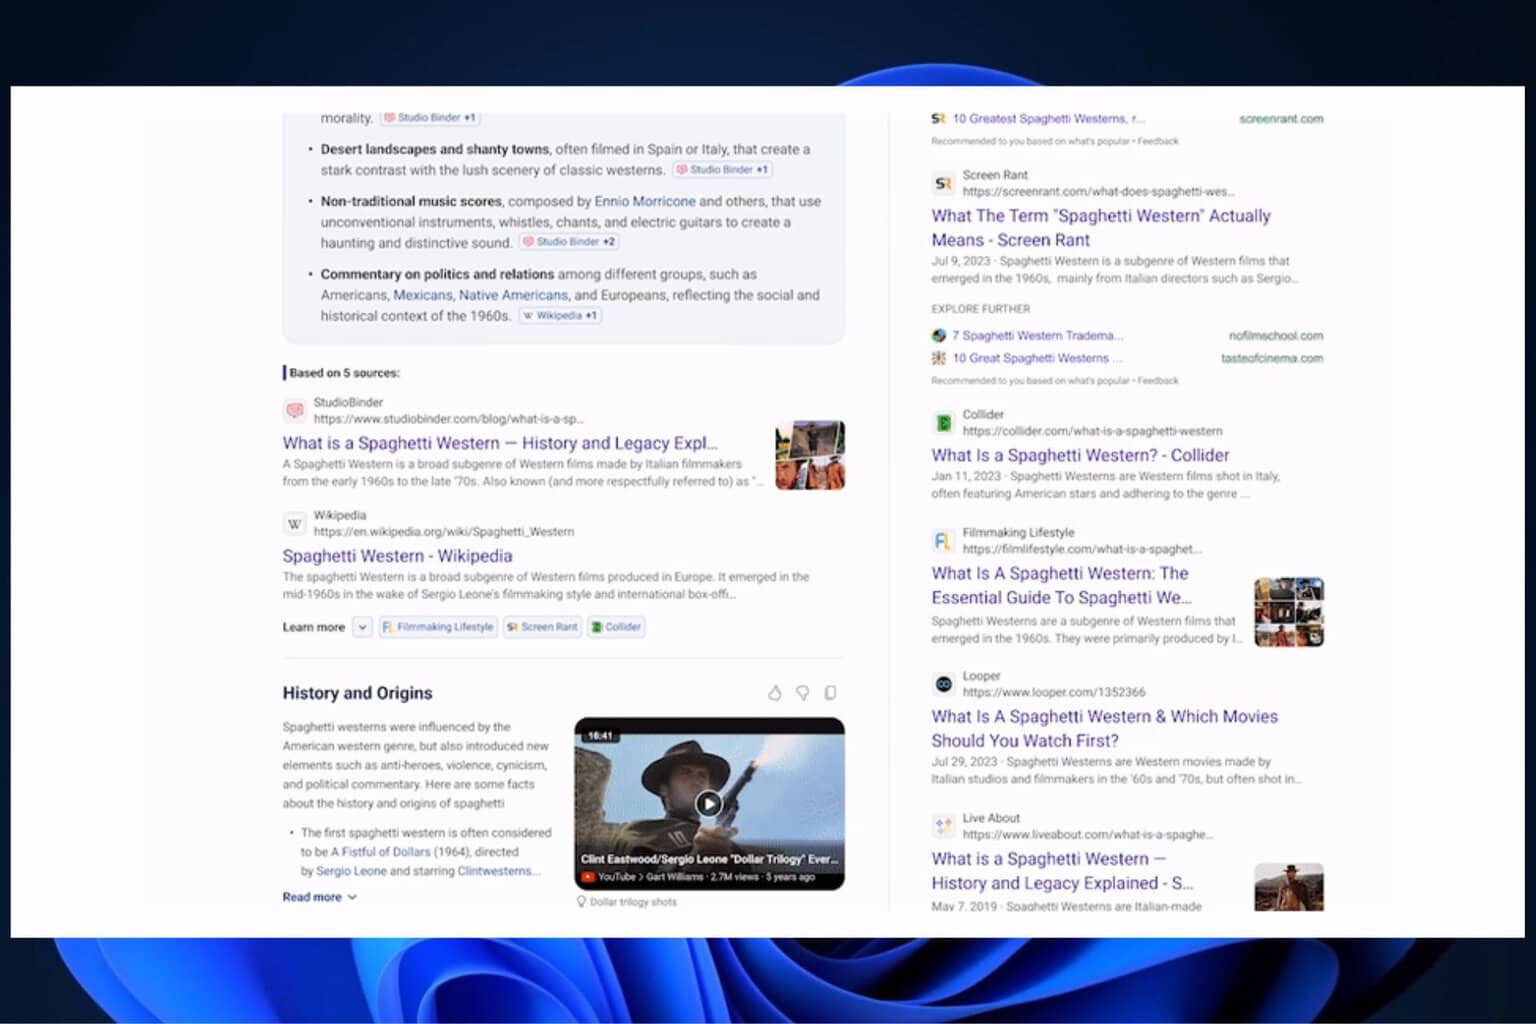Open the Sergio Leone link
The image size is (1536, 1024).
[x=351, y=871]
